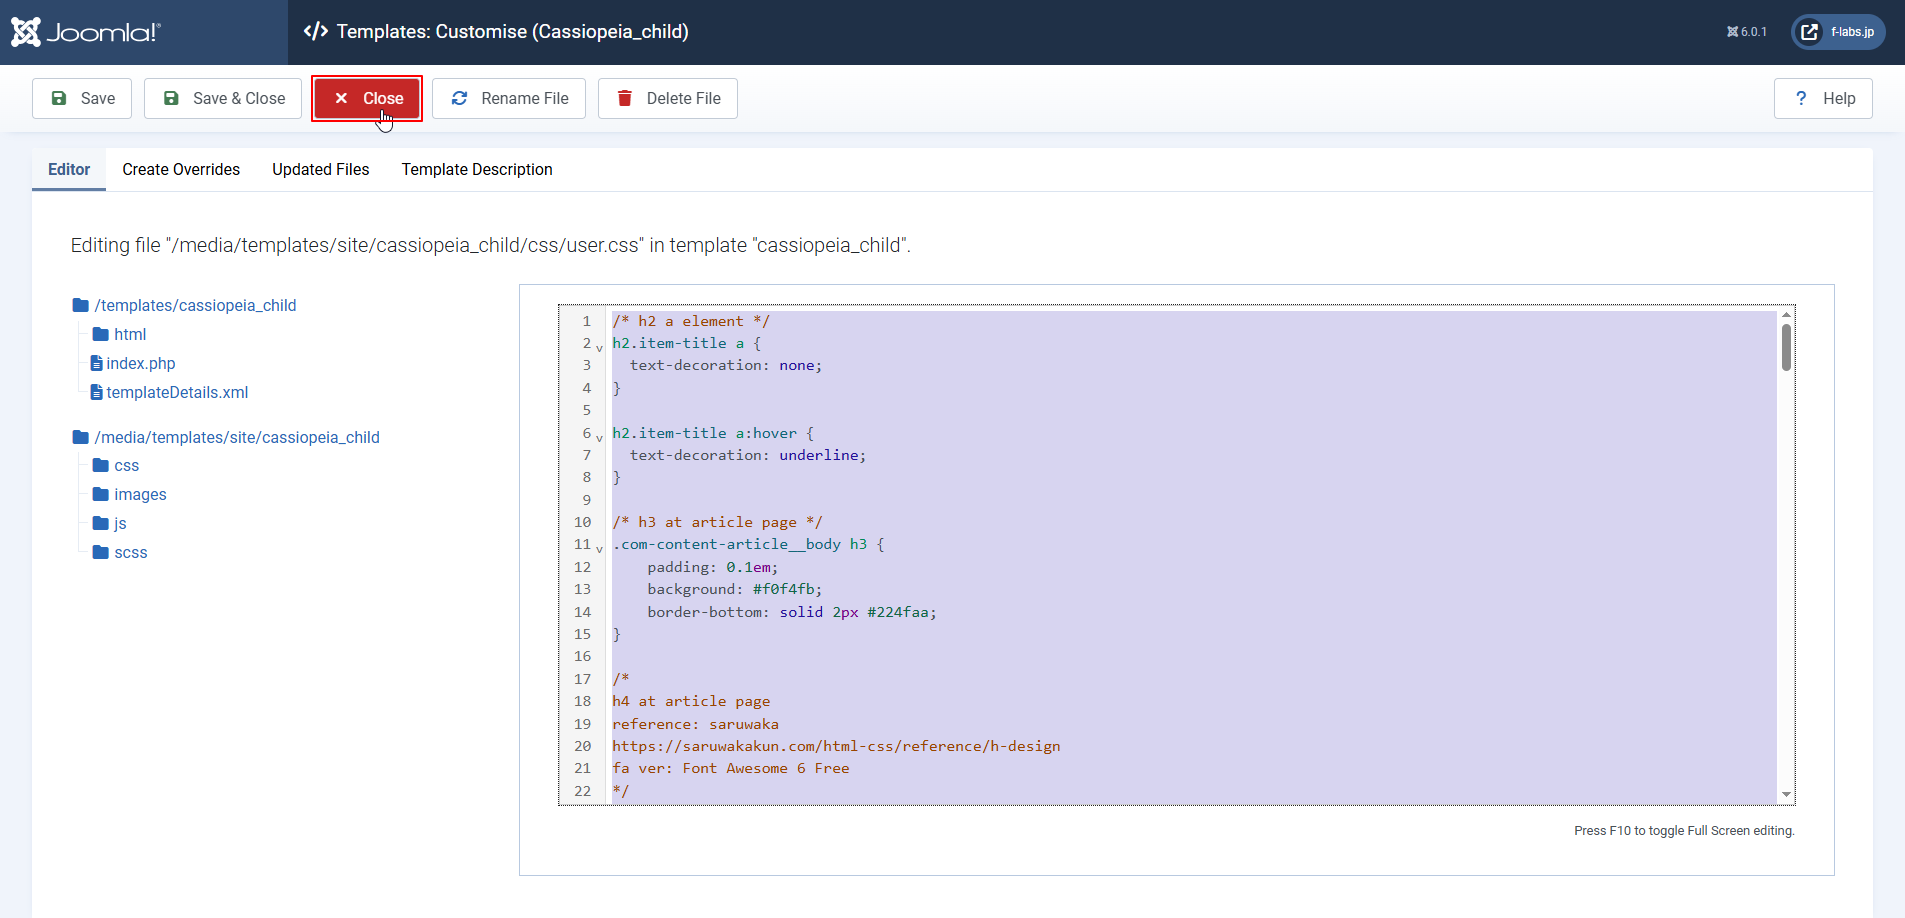
Task: Click the editor scrollbar down arrow
Action: coord(1786,794)
